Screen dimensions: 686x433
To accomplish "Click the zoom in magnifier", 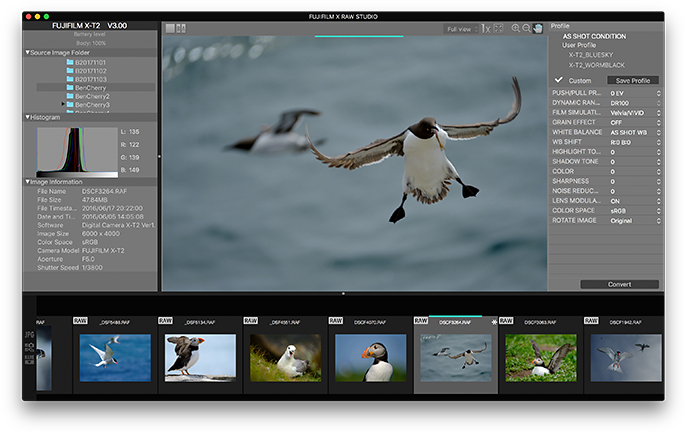I will 516,29.
